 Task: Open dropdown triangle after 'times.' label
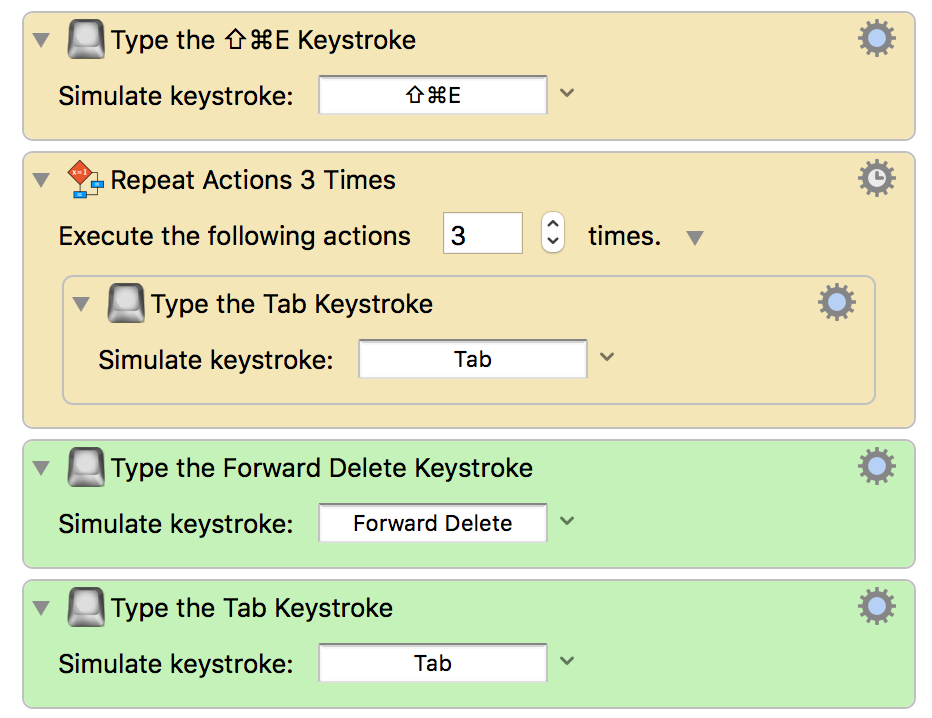694,238
